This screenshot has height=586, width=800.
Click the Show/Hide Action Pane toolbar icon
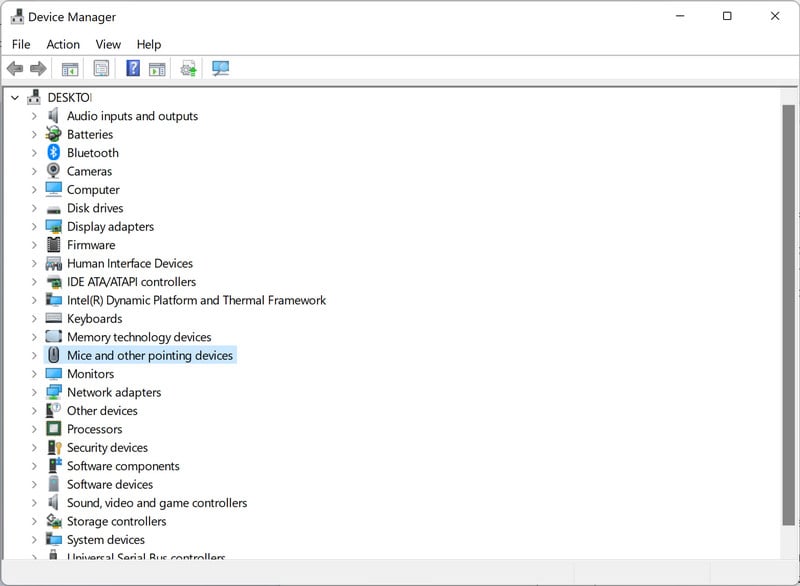tap(157, 69)
